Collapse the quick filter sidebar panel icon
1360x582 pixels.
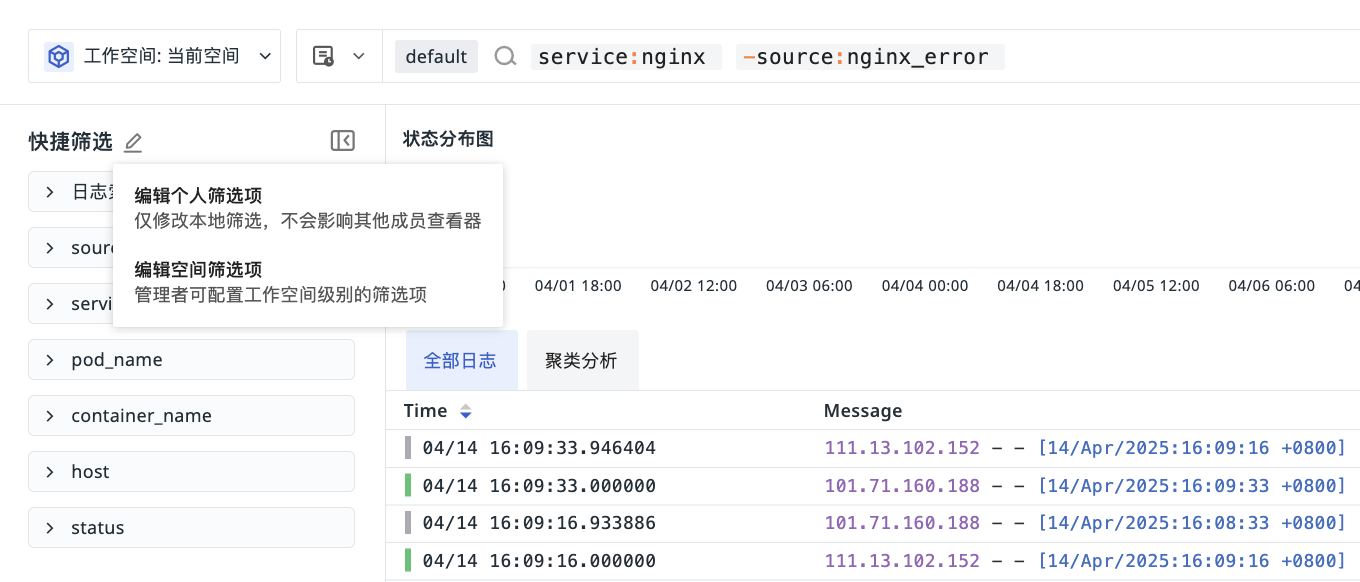pos(342,141)
